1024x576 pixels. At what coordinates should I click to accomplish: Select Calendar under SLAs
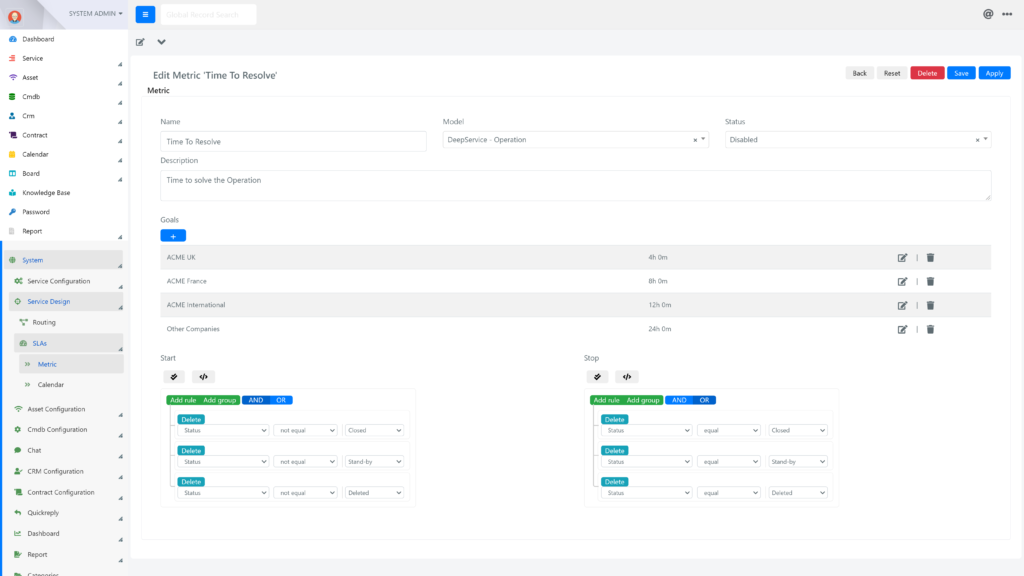pos(50,385)
